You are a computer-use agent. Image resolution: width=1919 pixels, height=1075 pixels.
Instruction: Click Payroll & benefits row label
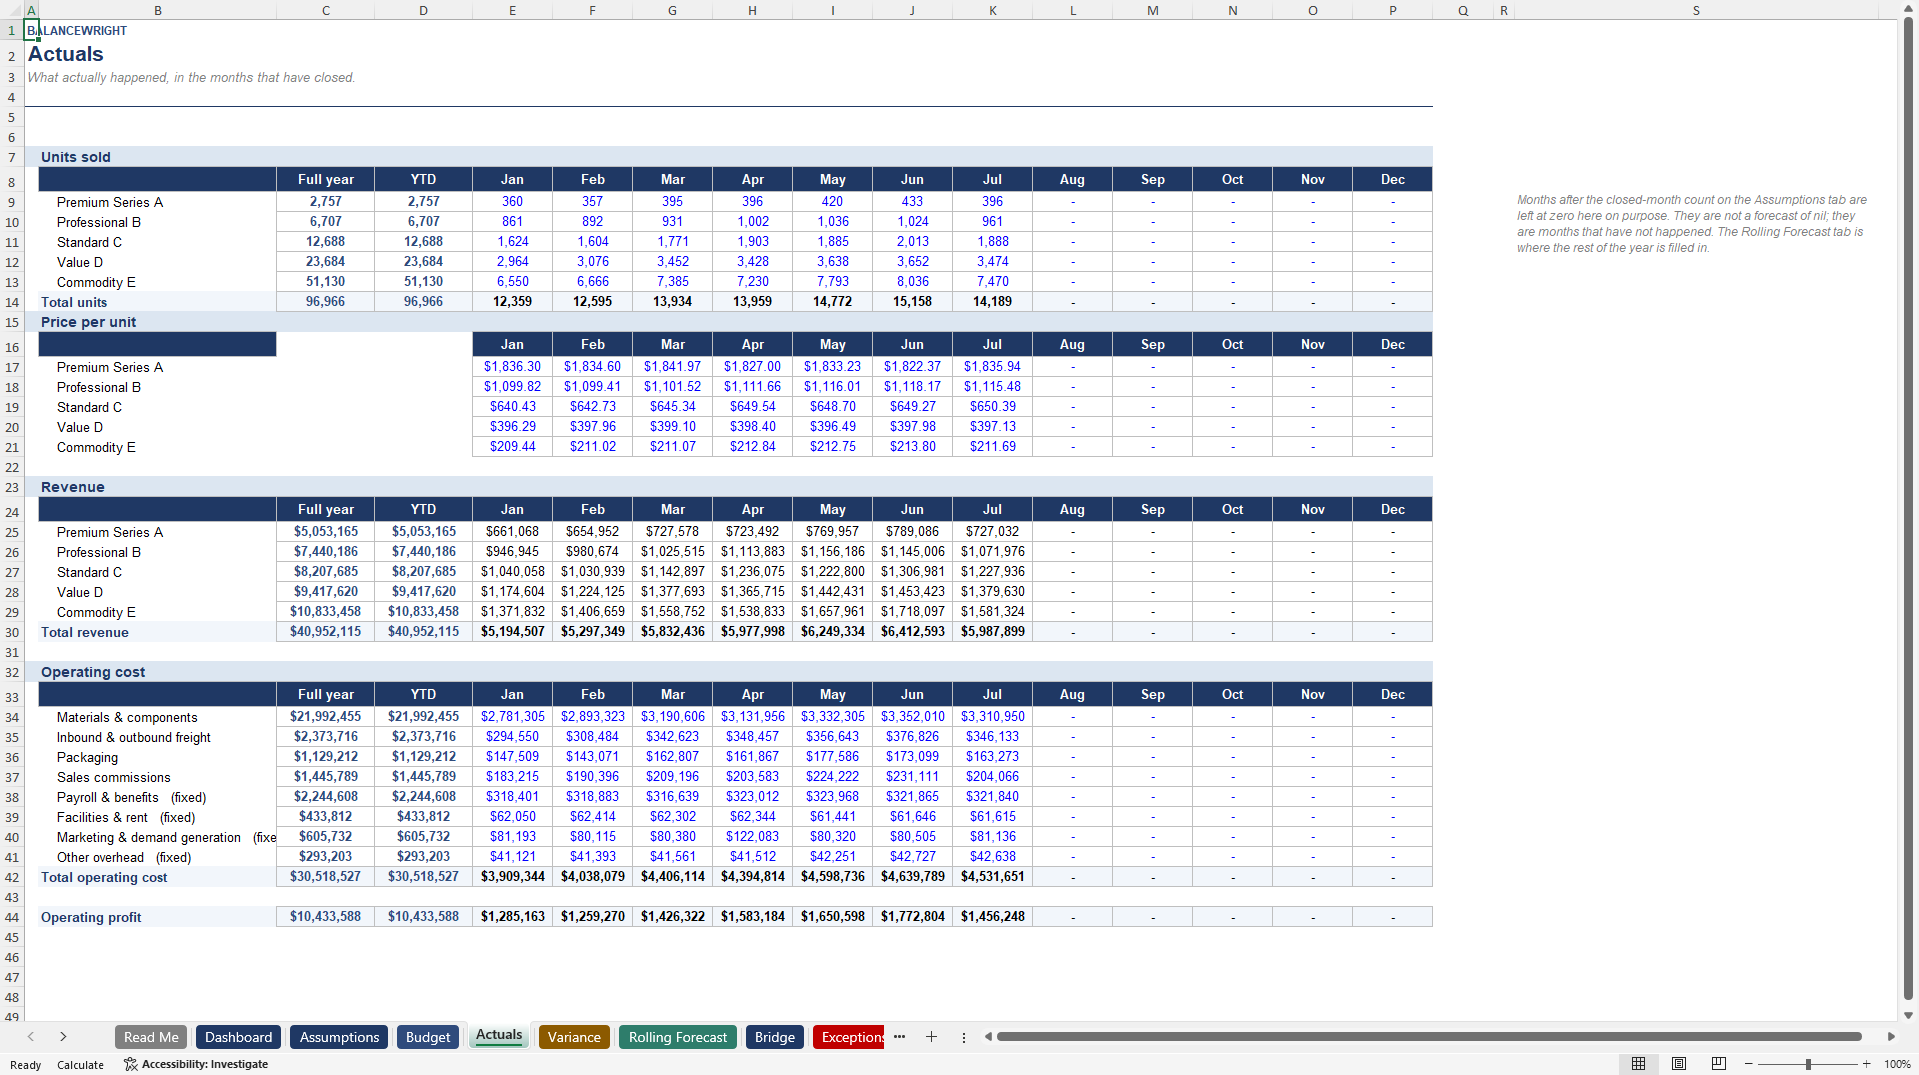tap(131, 797)
